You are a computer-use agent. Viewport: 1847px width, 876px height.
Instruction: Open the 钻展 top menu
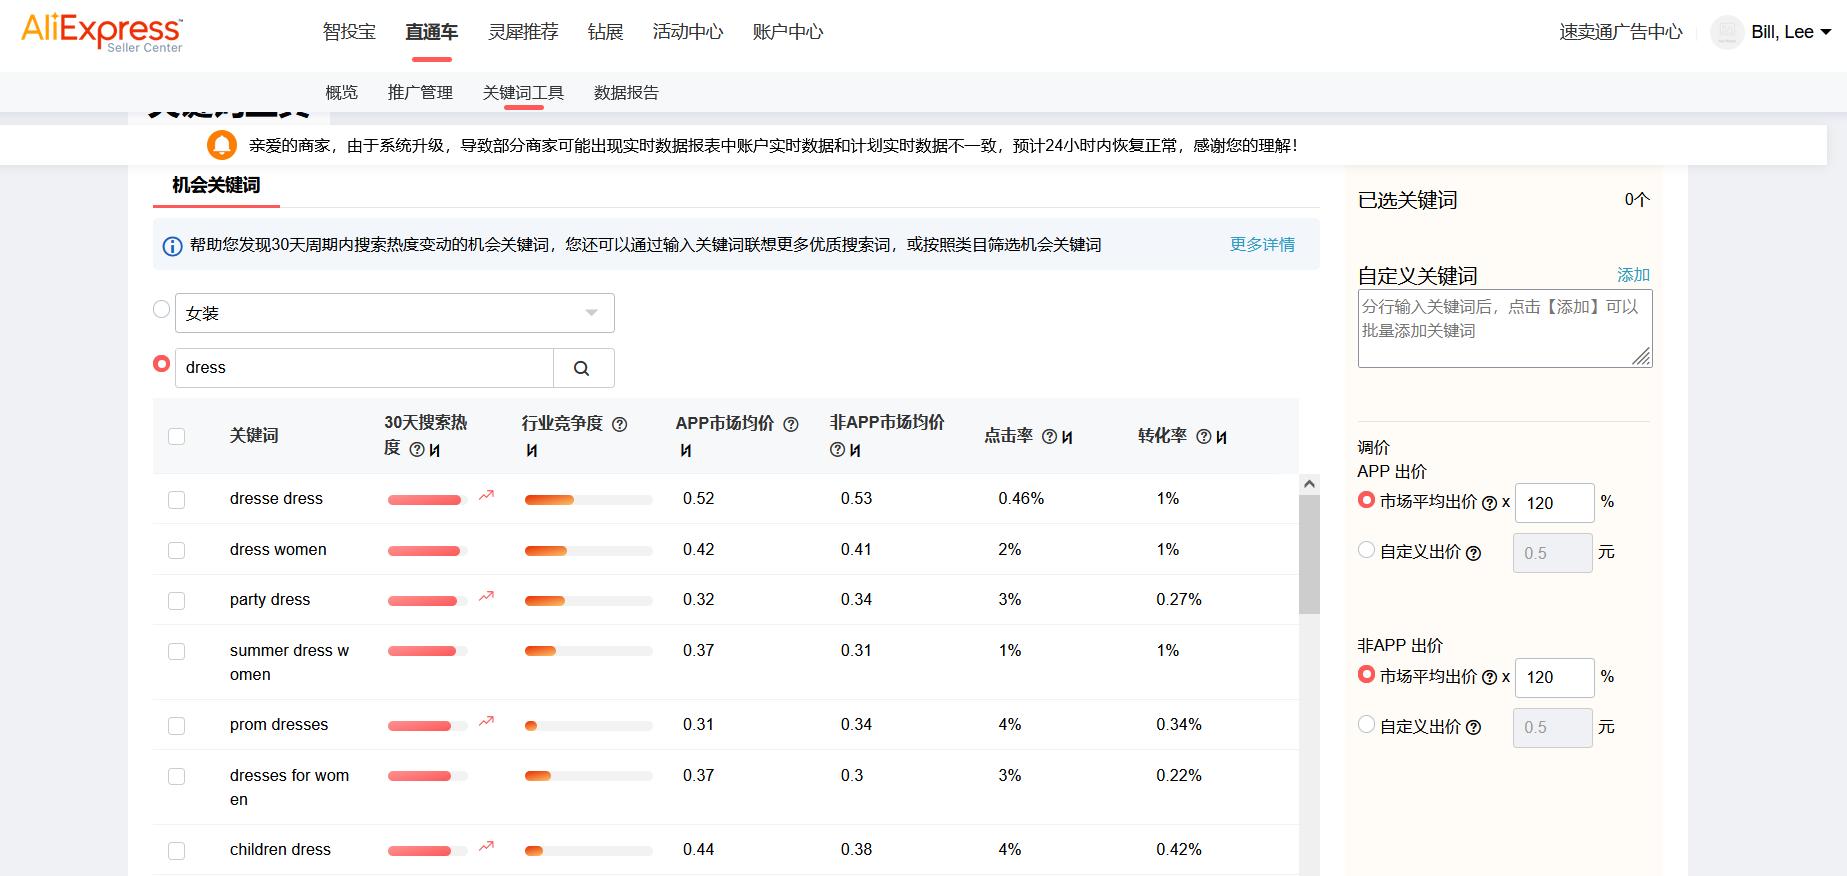tap(605, 32)
